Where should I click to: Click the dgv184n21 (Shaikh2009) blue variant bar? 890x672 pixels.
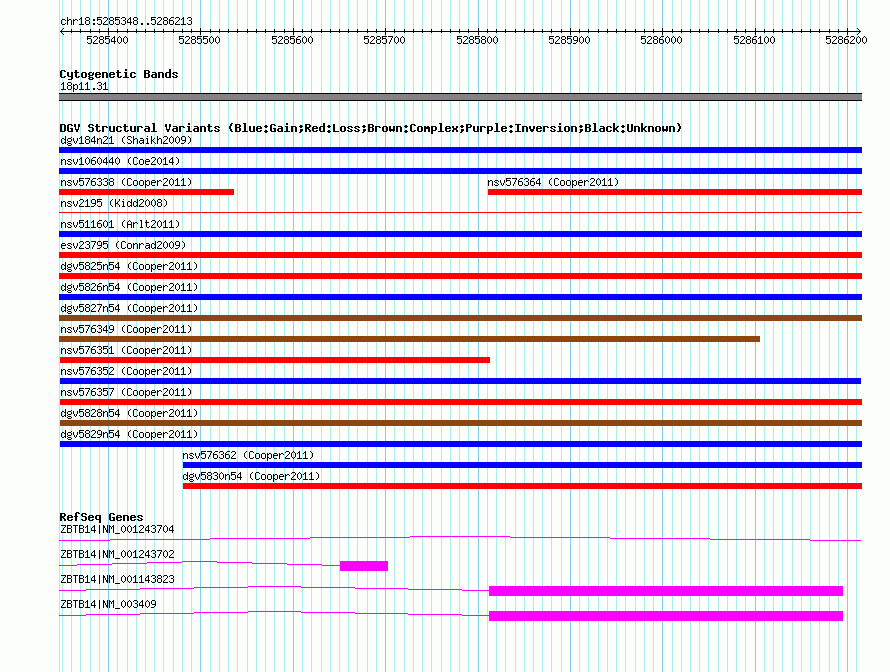460,150
